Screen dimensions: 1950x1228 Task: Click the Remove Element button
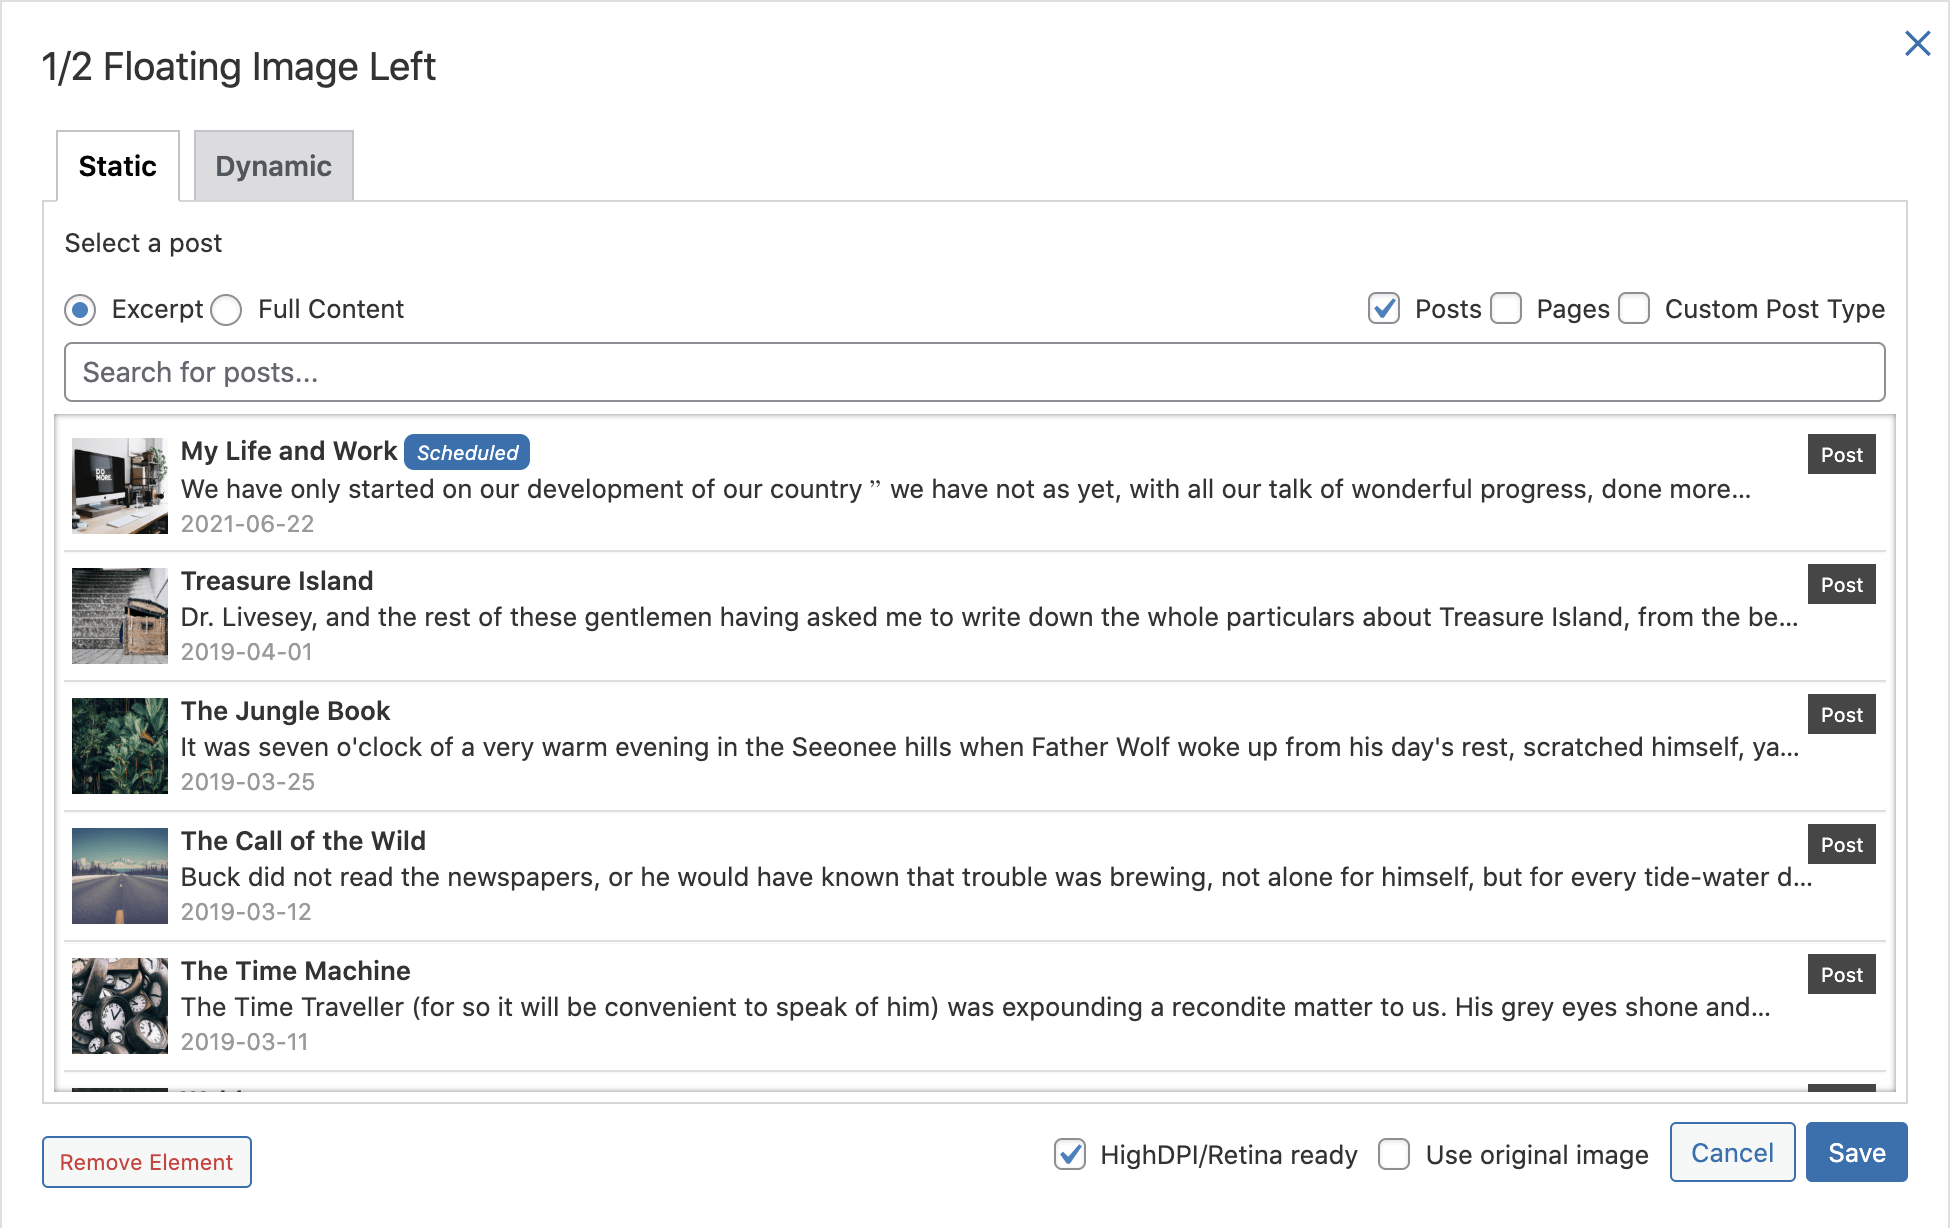click(146, 1162)
